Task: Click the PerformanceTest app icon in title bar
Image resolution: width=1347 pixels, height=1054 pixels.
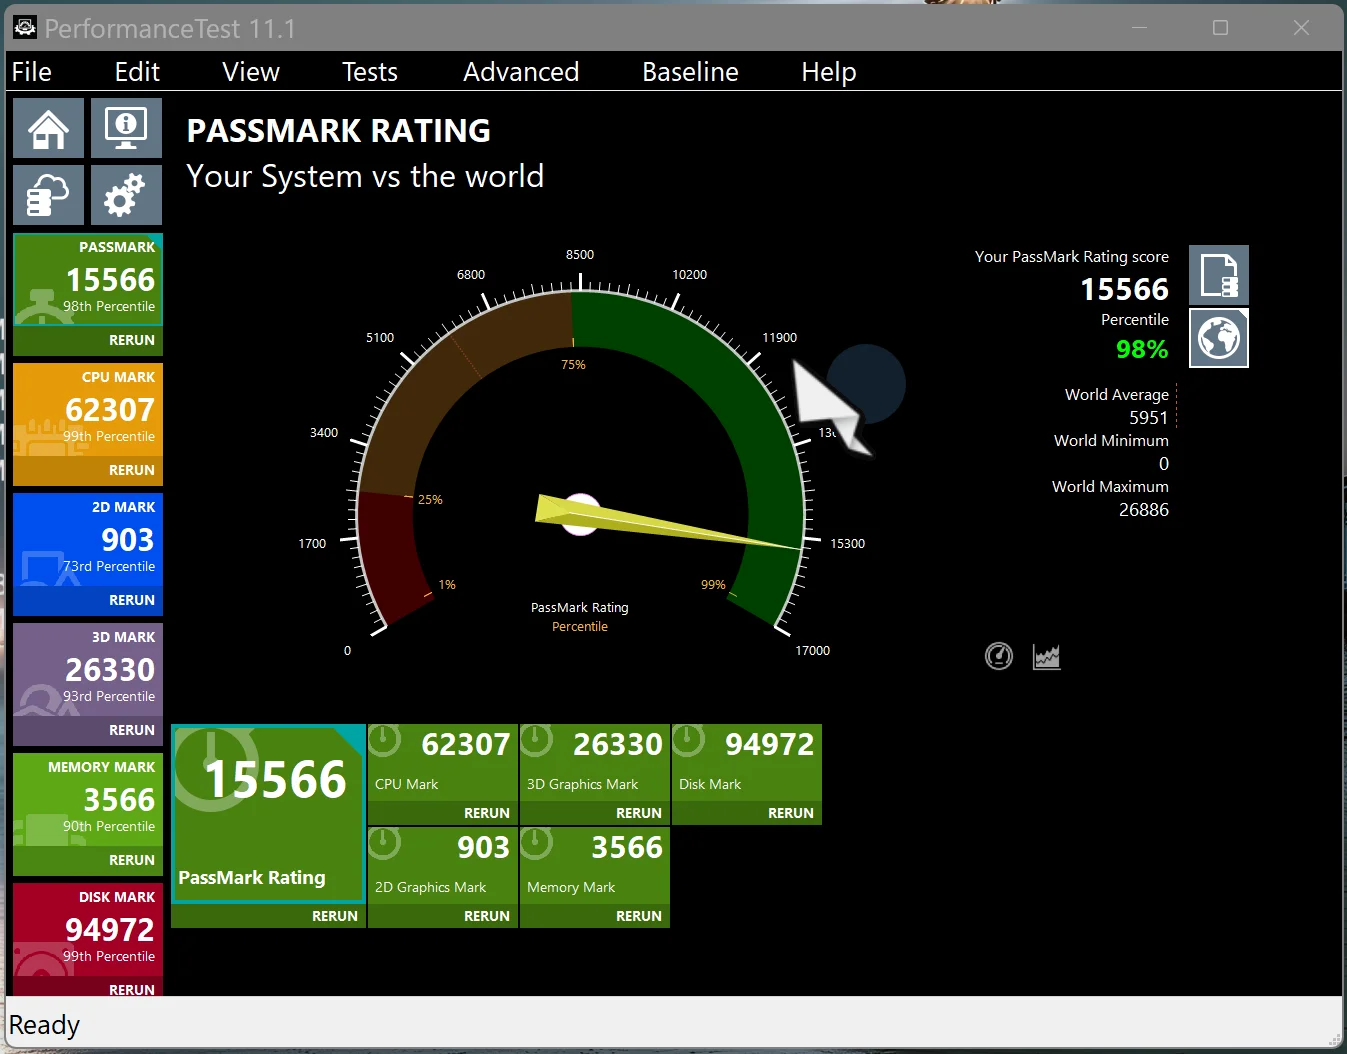Action: click(24, 27)
